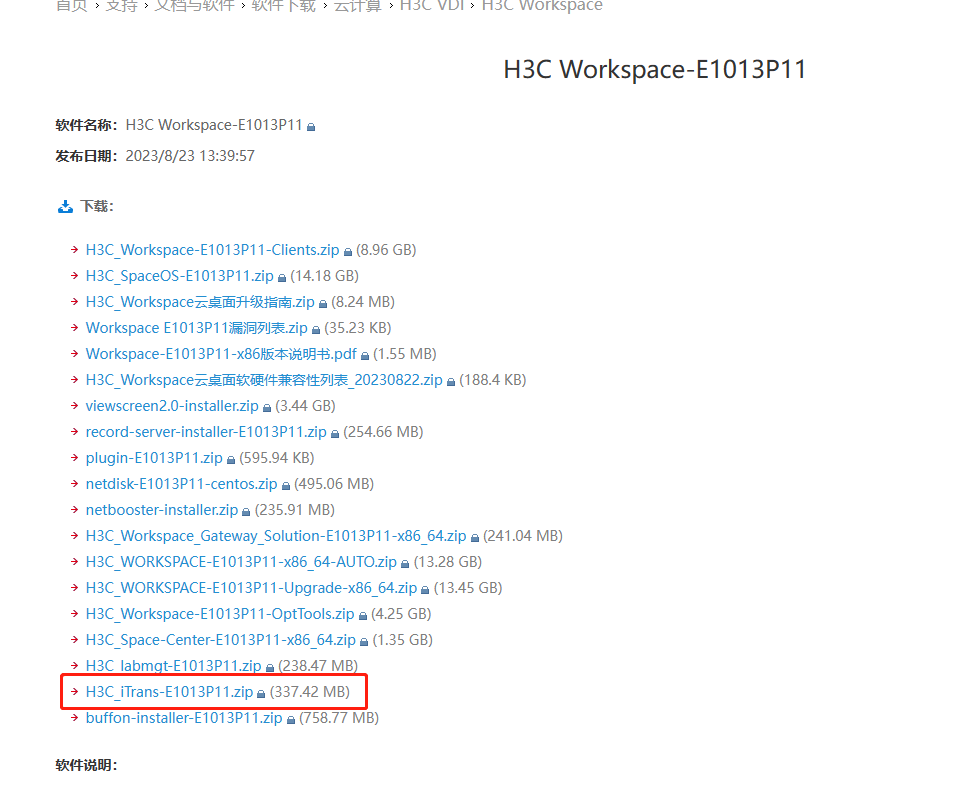
Task: Click lock icon after Gateway_Solution zip
Action: coord(475,538)
